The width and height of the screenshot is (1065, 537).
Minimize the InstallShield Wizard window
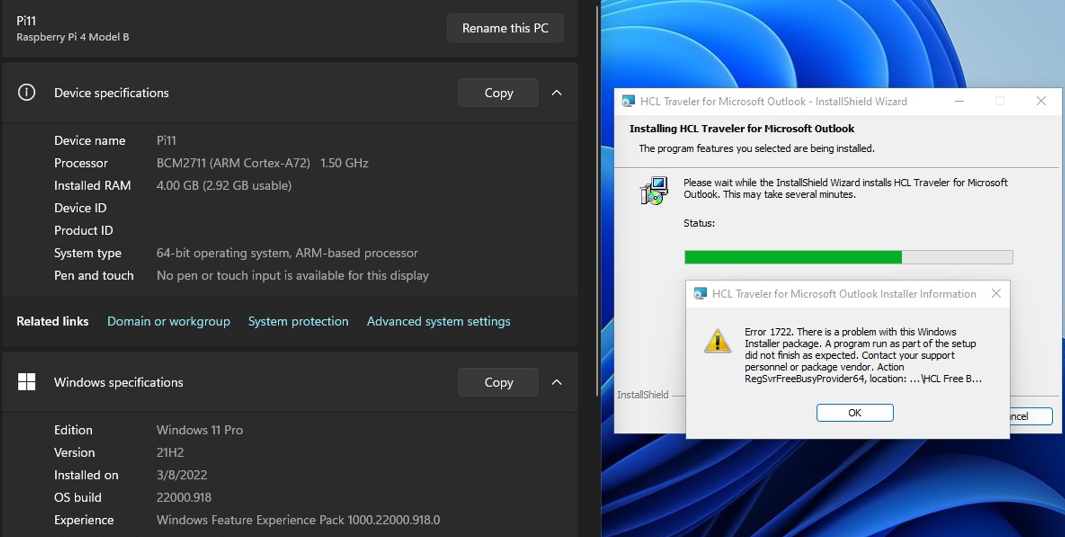click(x=959, y=101)
